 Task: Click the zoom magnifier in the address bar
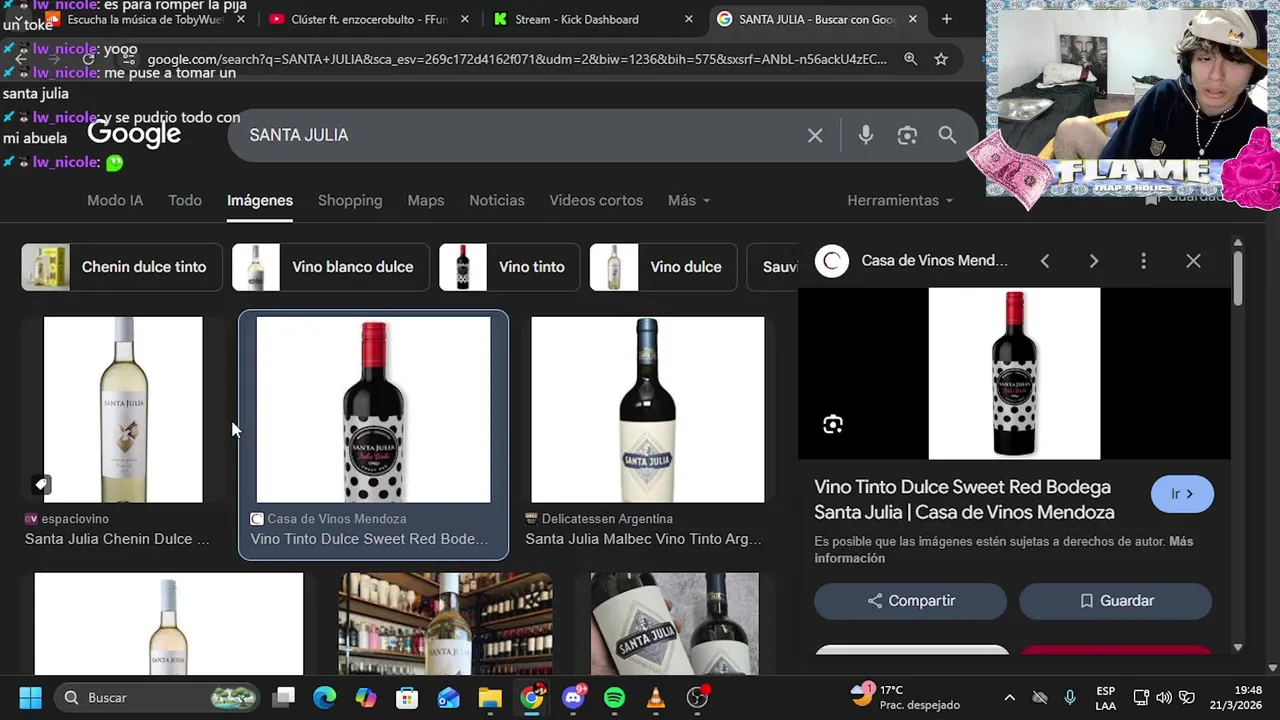(x=910, y=59)
